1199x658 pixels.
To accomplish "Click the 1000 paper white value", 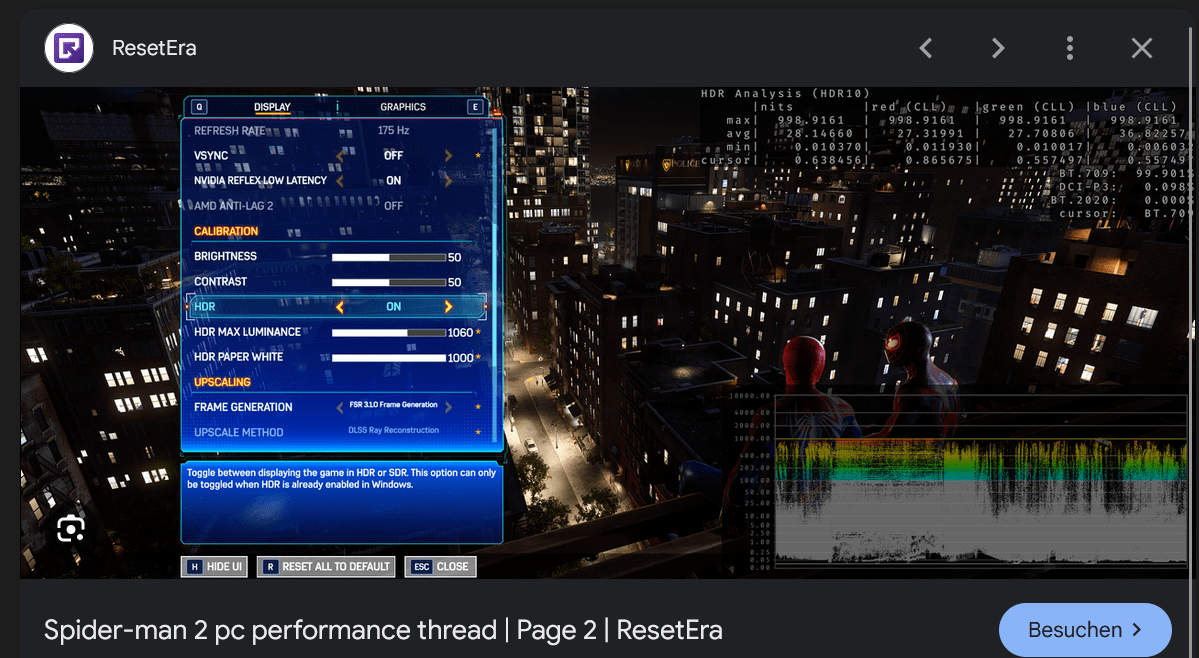I will (460, 358).
